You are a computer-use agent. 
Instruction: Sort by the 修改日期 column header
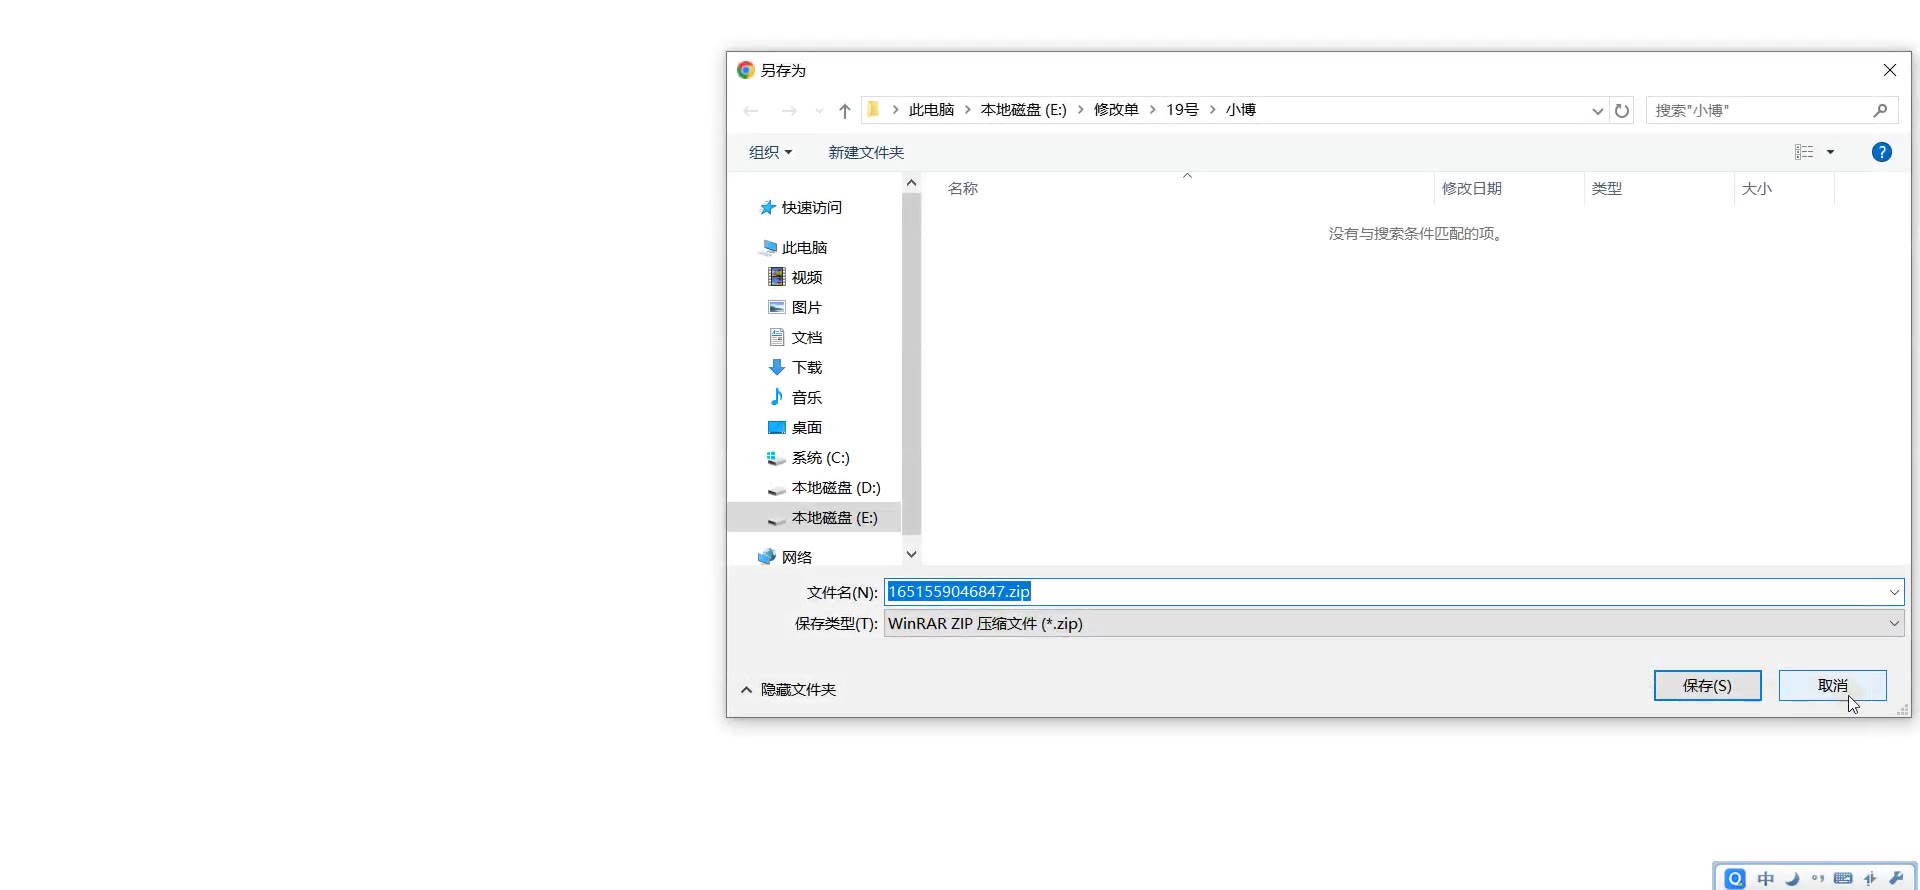click(x=1471, y=188)
